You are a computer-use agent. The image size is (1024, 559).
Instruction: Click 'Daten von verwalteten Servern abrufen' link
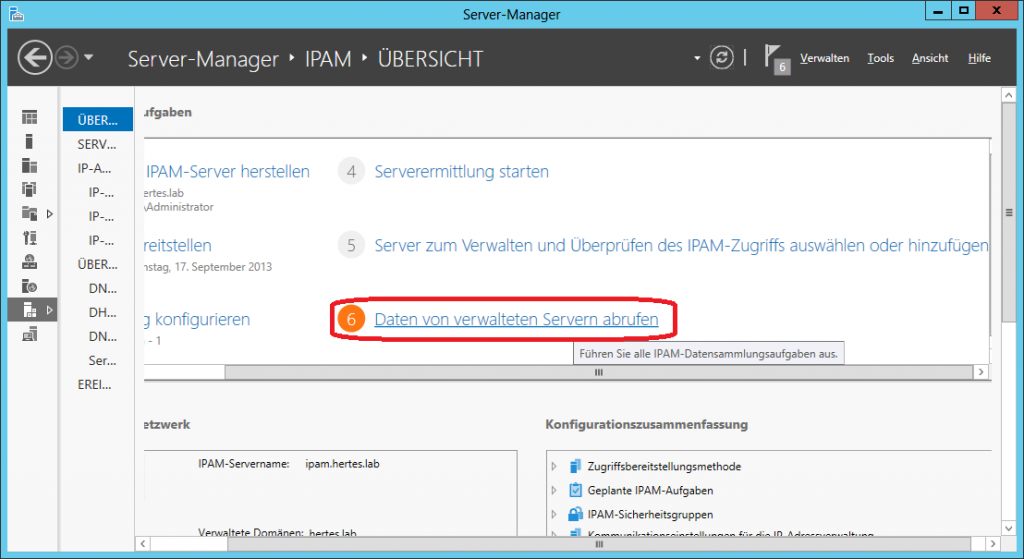(516, 320)
